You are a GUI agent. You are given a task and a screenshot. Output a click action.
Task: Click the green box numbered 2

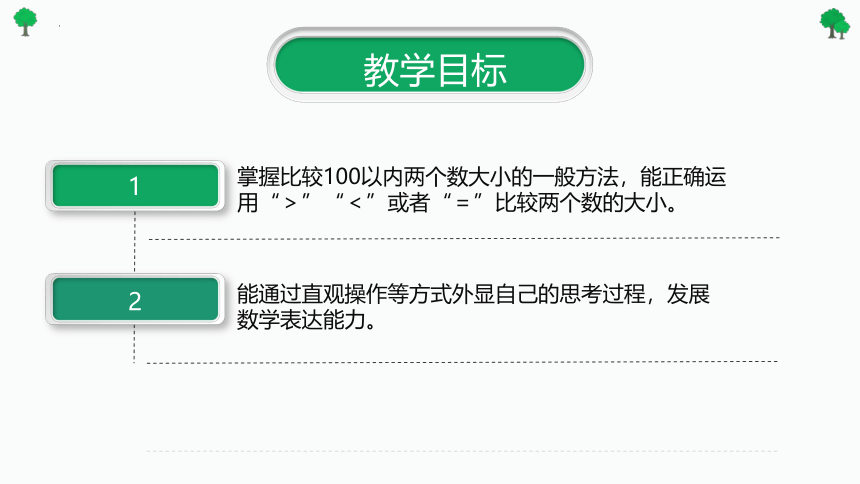point(135,299)
